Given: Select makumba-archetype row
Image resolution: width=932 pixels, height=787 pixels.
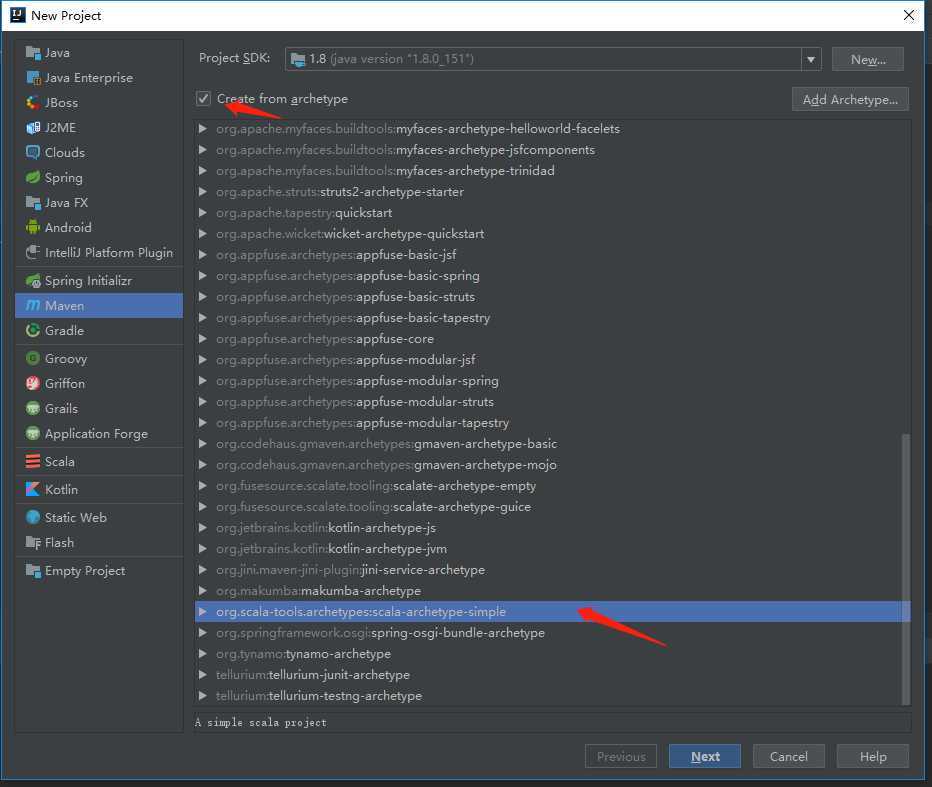Looking at the screenshot, I should tap(552, 591).
